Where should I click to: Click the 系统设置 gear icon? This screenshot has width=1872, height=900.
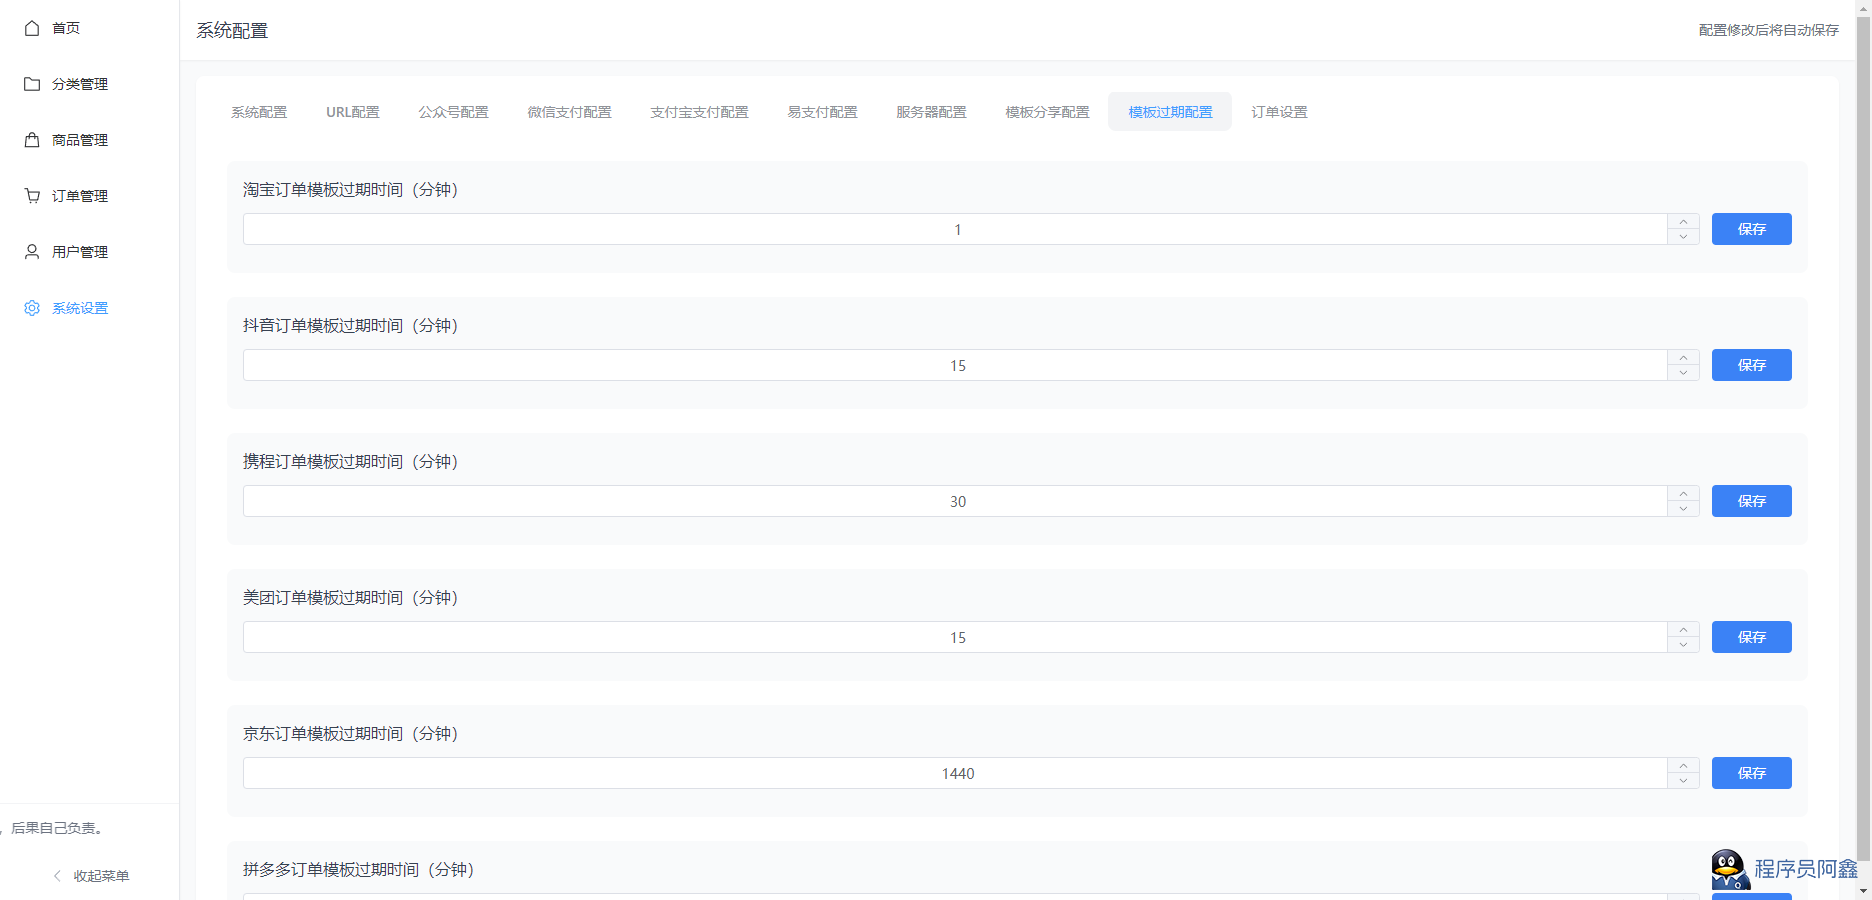(x=32, y=308)
